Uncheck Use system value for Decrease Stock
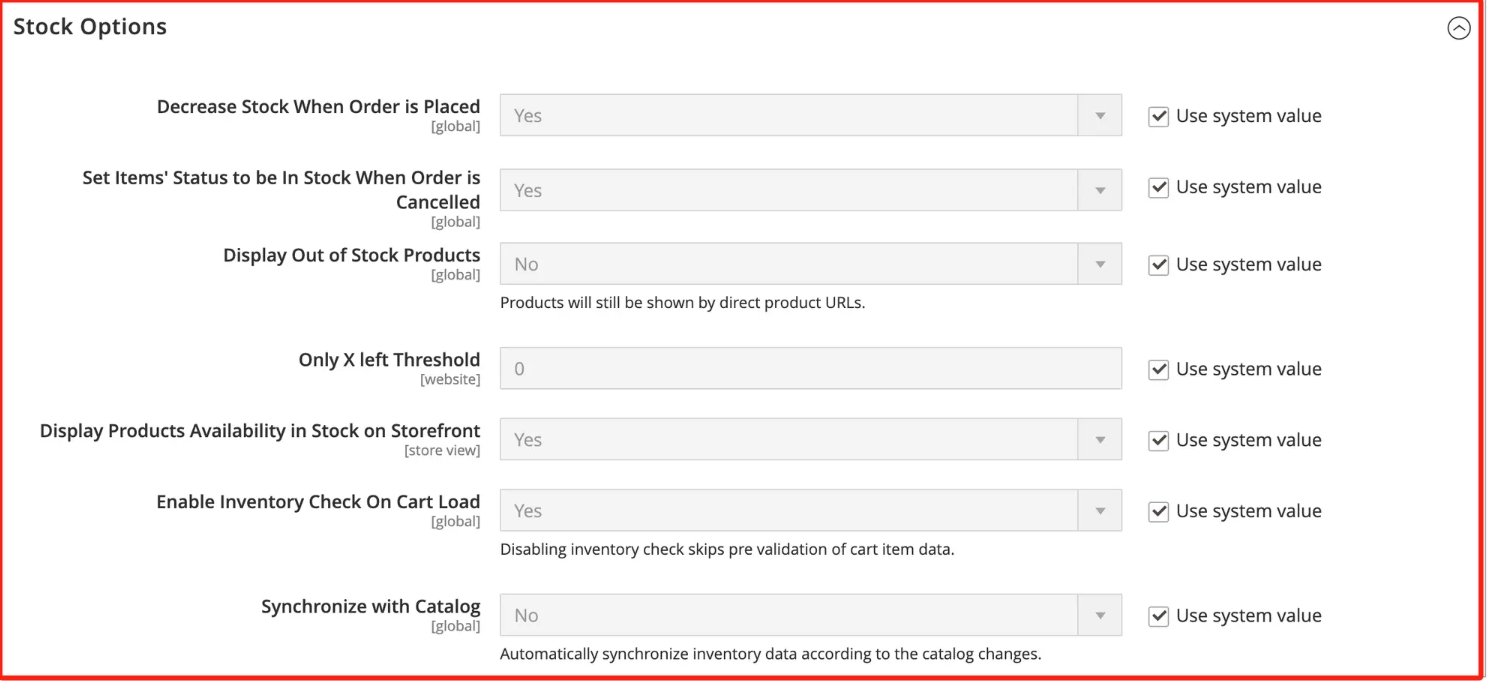This screenshot has height=681, width=1488. pyautogui.click(x=1158, y=116)
